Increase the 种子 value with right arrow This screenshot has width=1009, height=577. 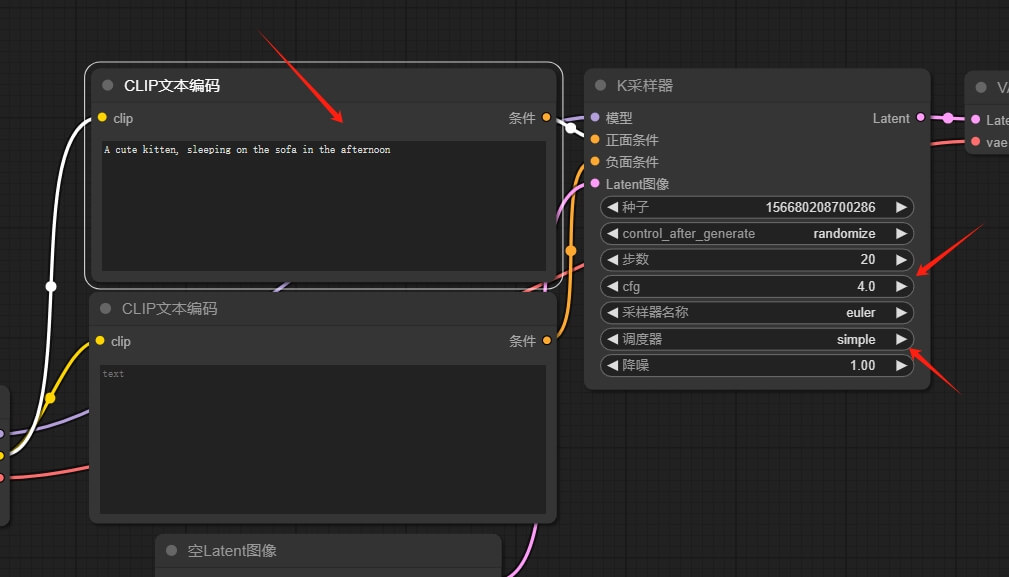[901, 208]
